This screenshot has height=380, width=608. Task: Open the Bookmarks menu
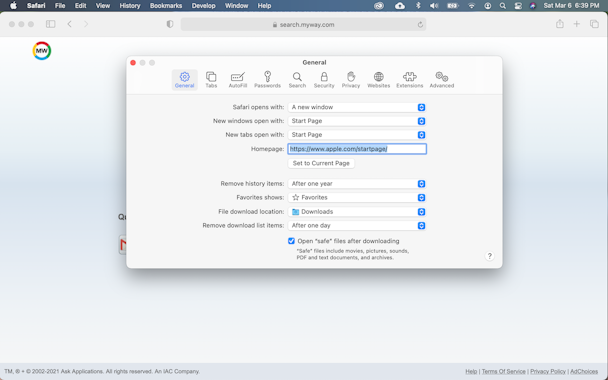(x=166, y=6)
